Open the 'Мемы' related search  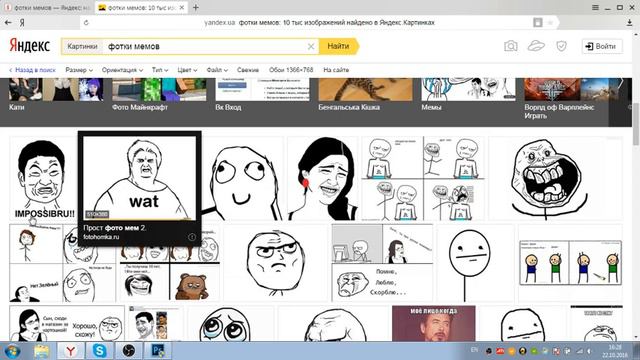click(469, 95)
